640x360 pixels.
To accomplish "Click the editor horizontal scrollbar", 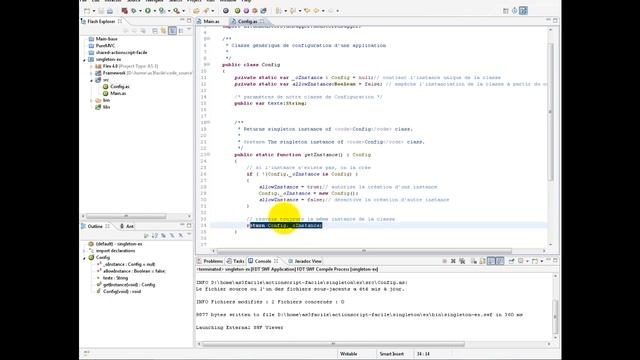I will coord(363,251).
